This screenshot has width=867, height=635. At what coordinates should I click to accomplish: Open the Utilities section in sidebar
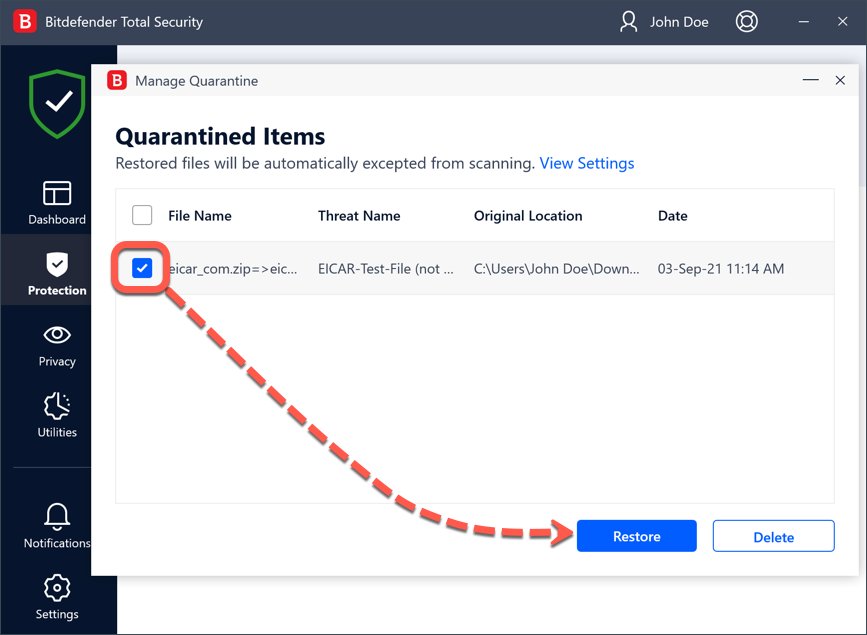coord(56,415)
